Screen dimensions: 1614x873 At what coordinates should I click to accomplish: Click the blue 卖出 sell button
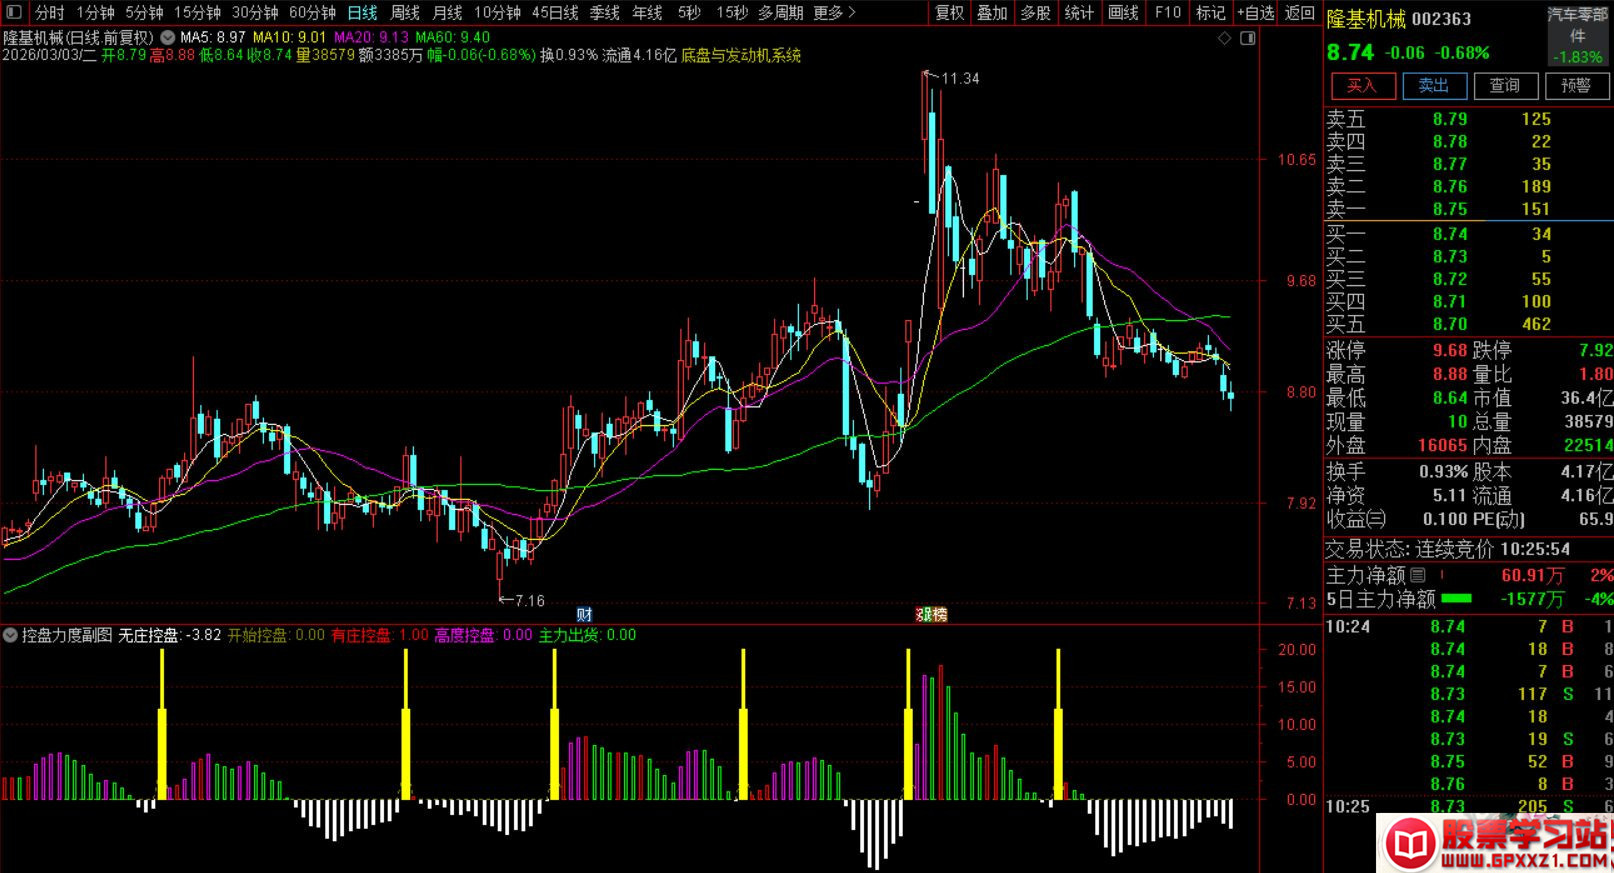pyautogui.click(x=1433, y=86)
